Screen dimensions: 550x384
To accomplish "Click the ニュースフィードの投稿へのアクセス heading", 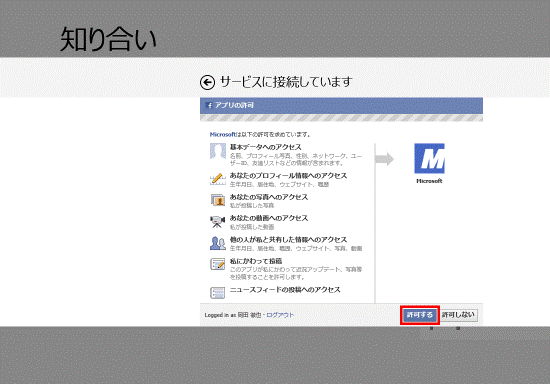I will (x=285, y=290).
